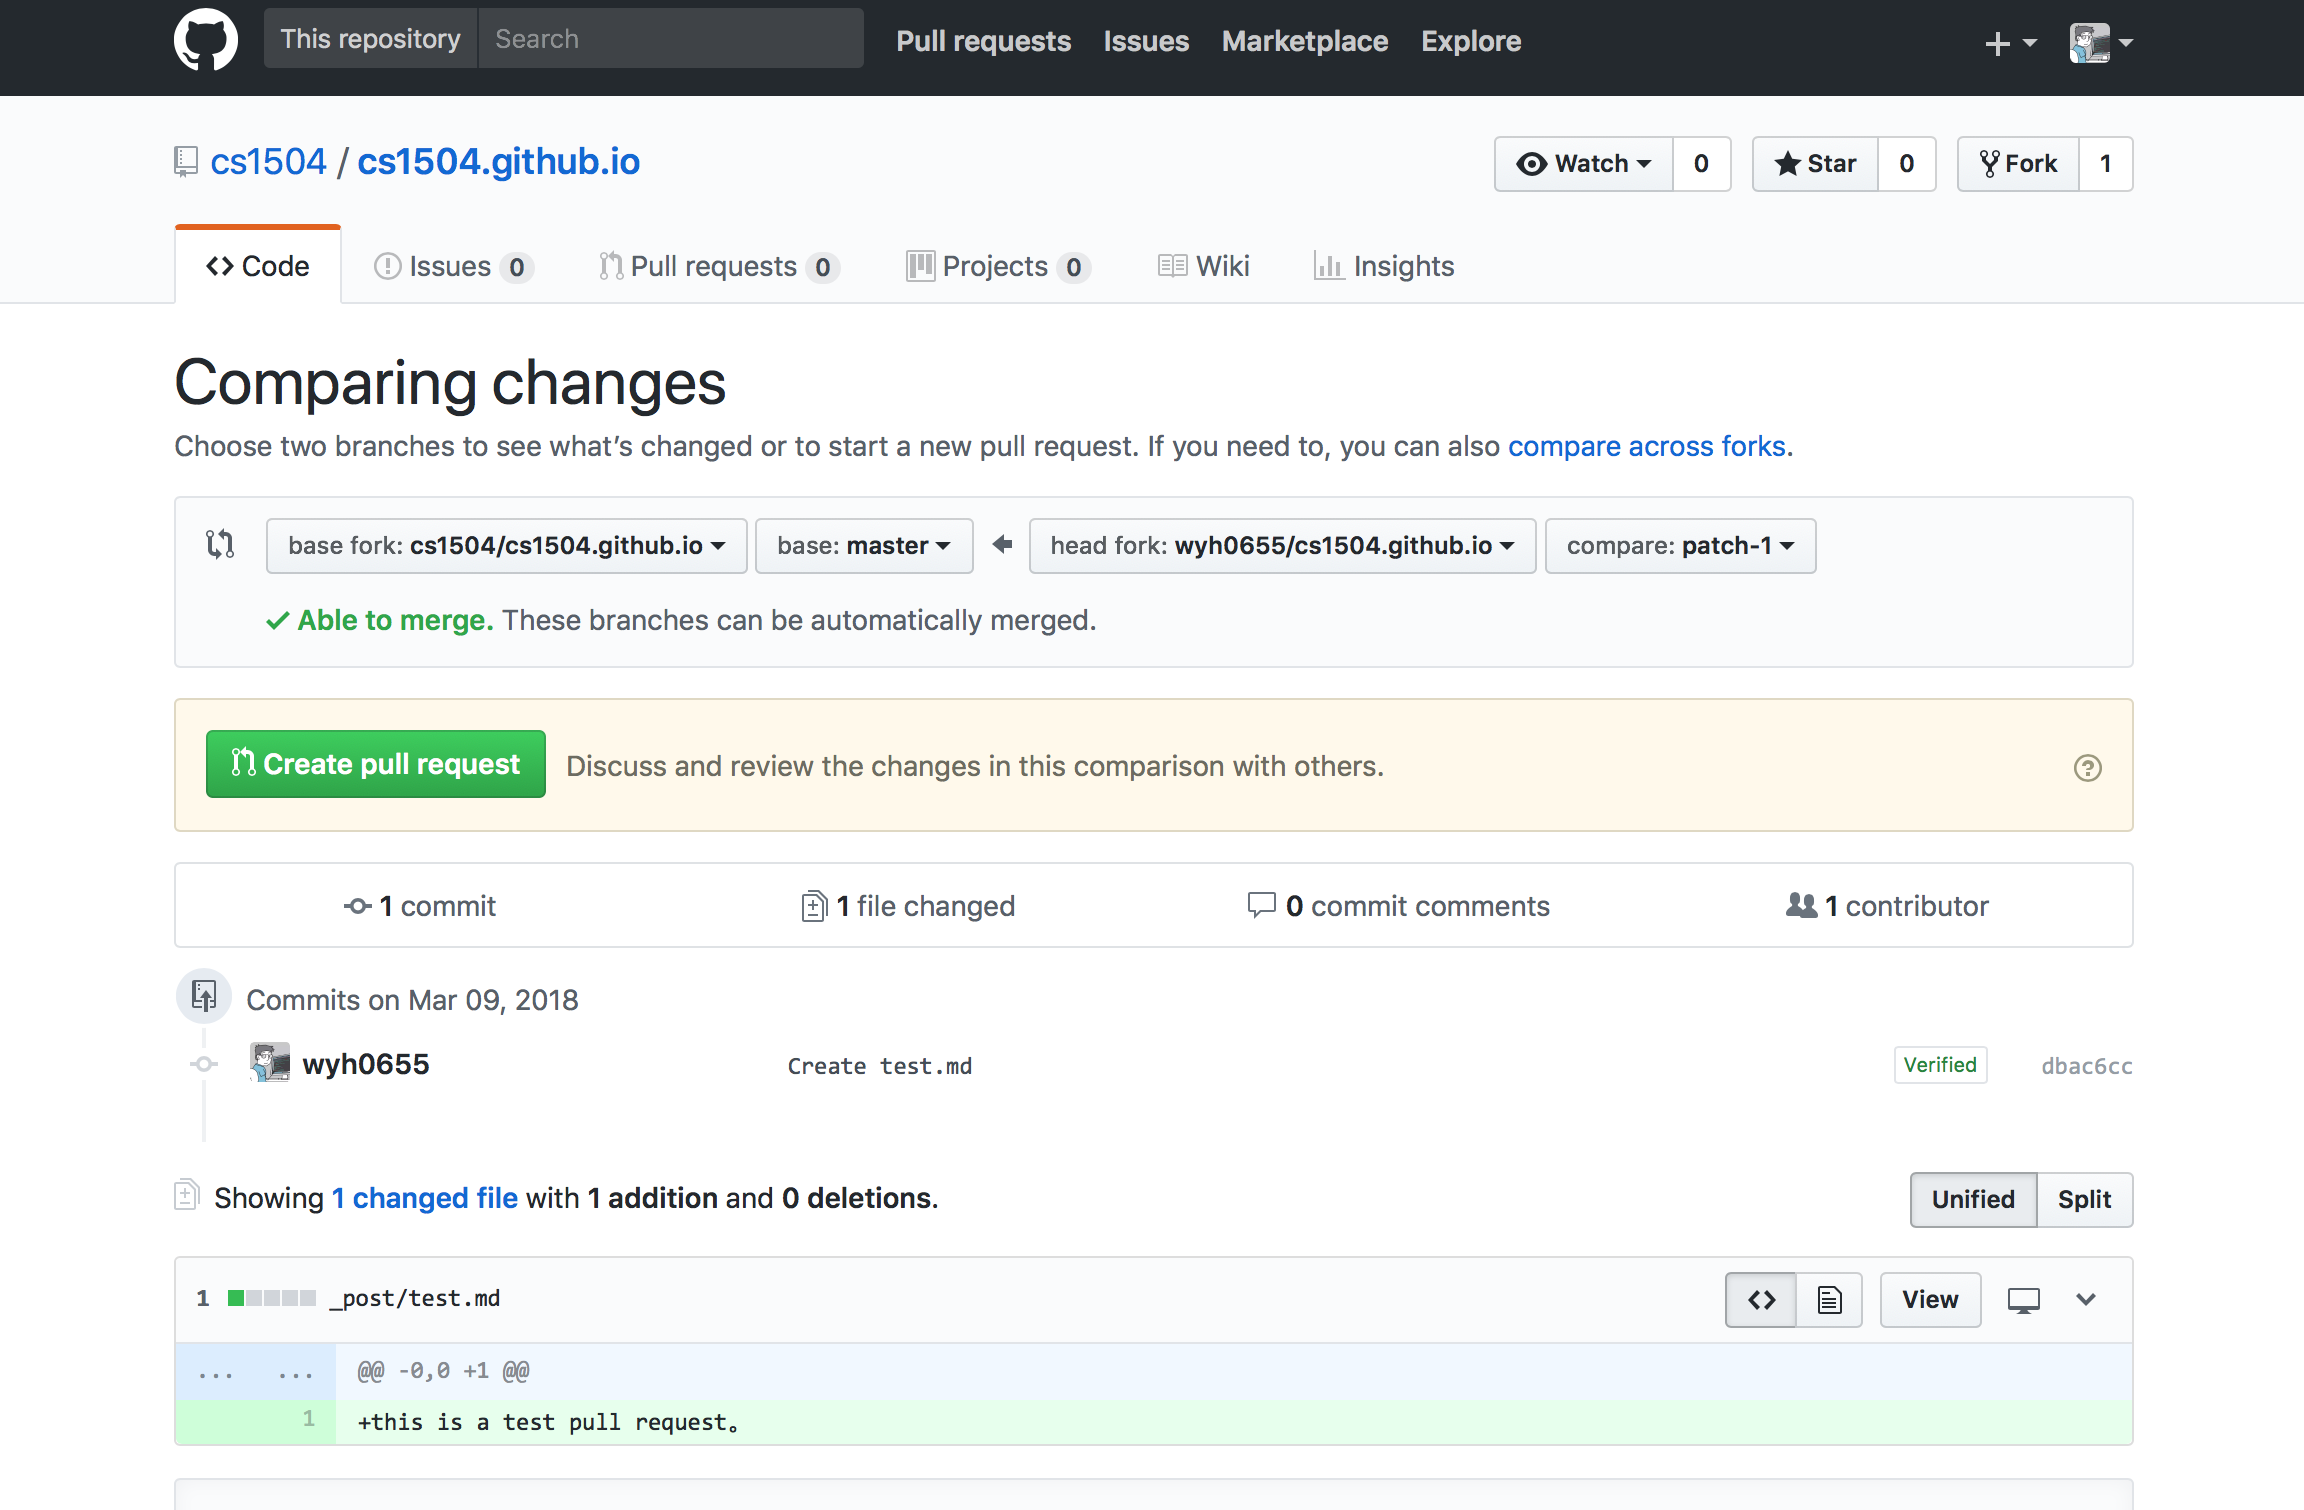This screenshot has height=1510, width=2304.
Task: Click the Create pull request button
Action: tap(375, 764)
